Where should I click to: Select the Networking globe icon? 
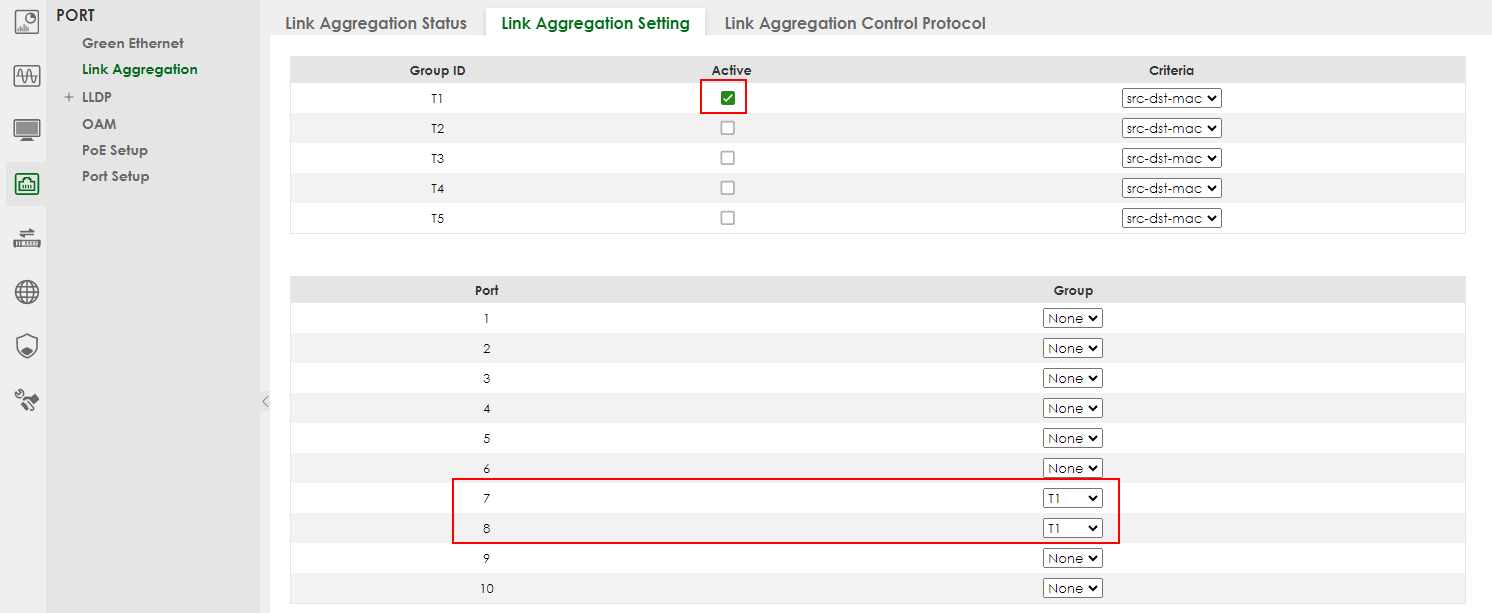pyautogui.click(x=26, y=292)
